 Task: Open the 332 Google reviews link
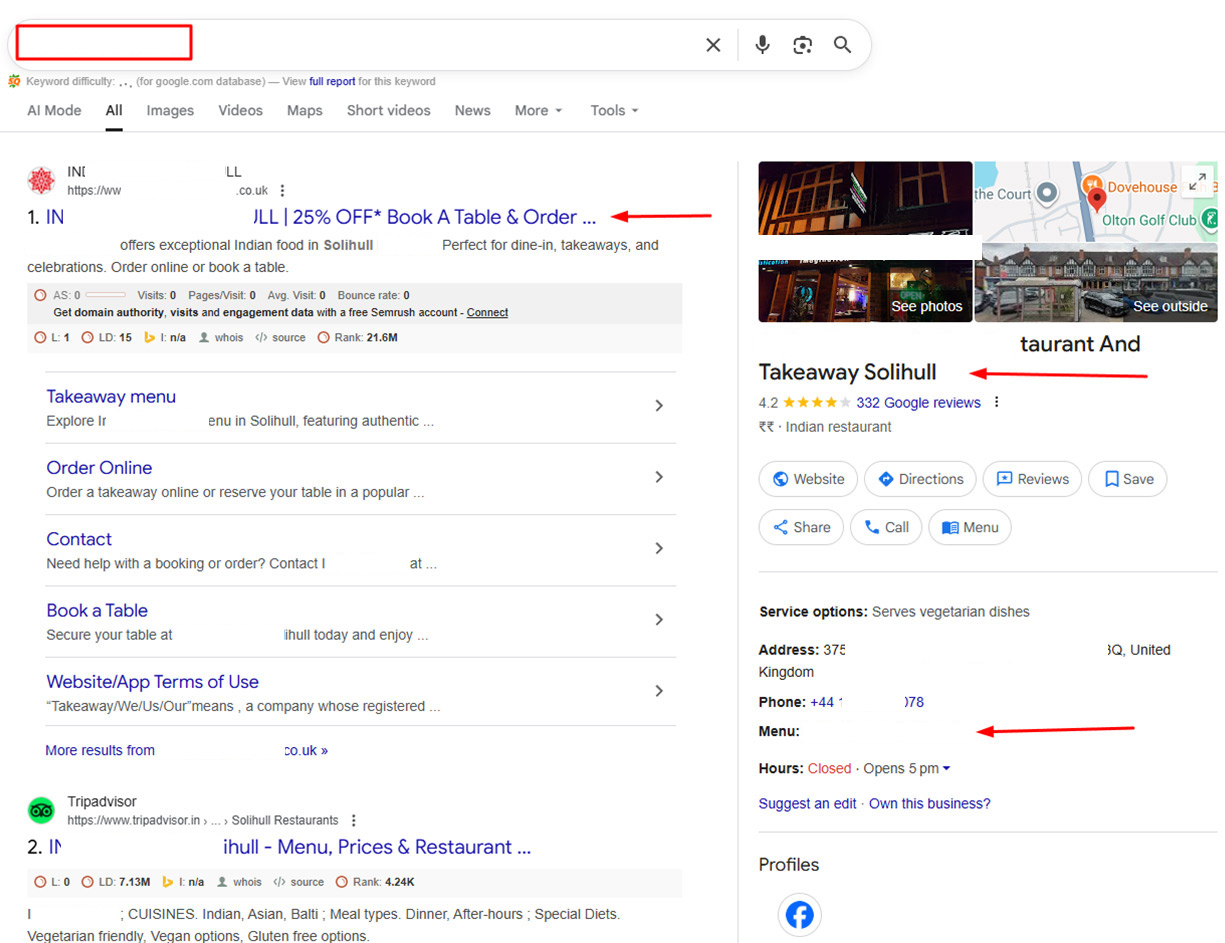coord(918,403)
